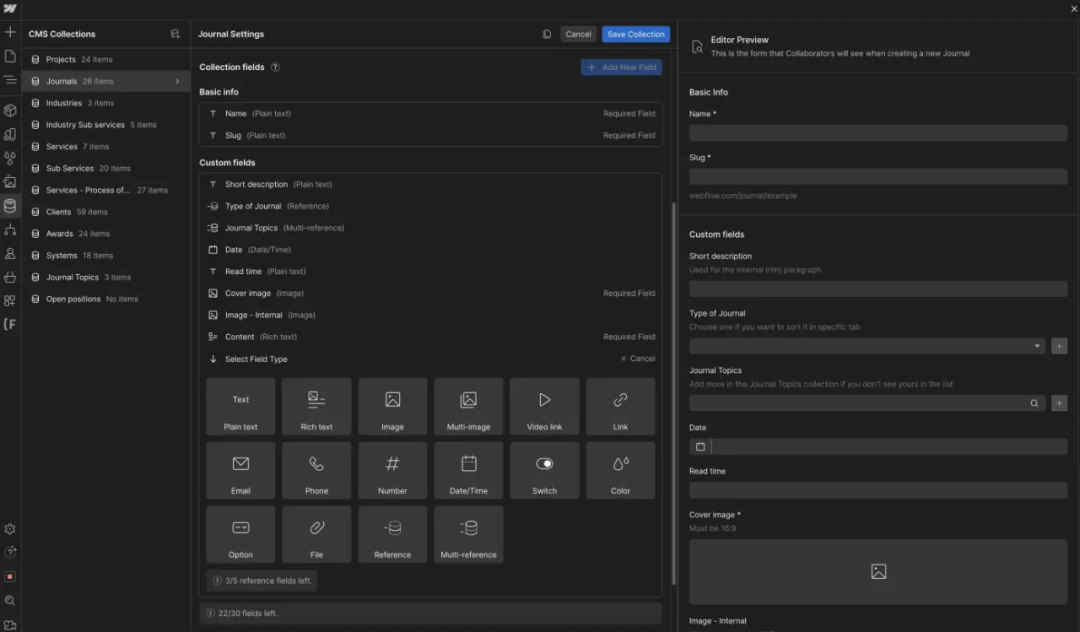Click the Save Collection button
Viewport: 1080px width, 632px height.
tap(635, 33)
